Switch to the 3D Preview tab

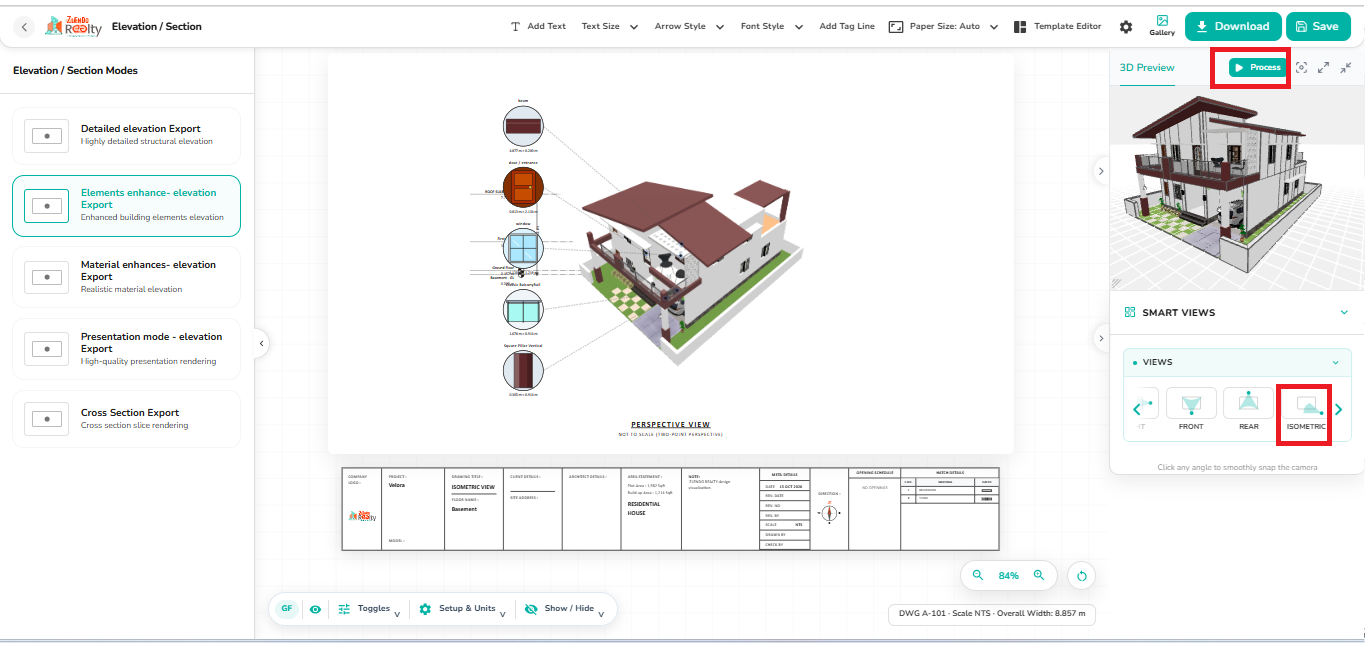[x=1147, y=67]
